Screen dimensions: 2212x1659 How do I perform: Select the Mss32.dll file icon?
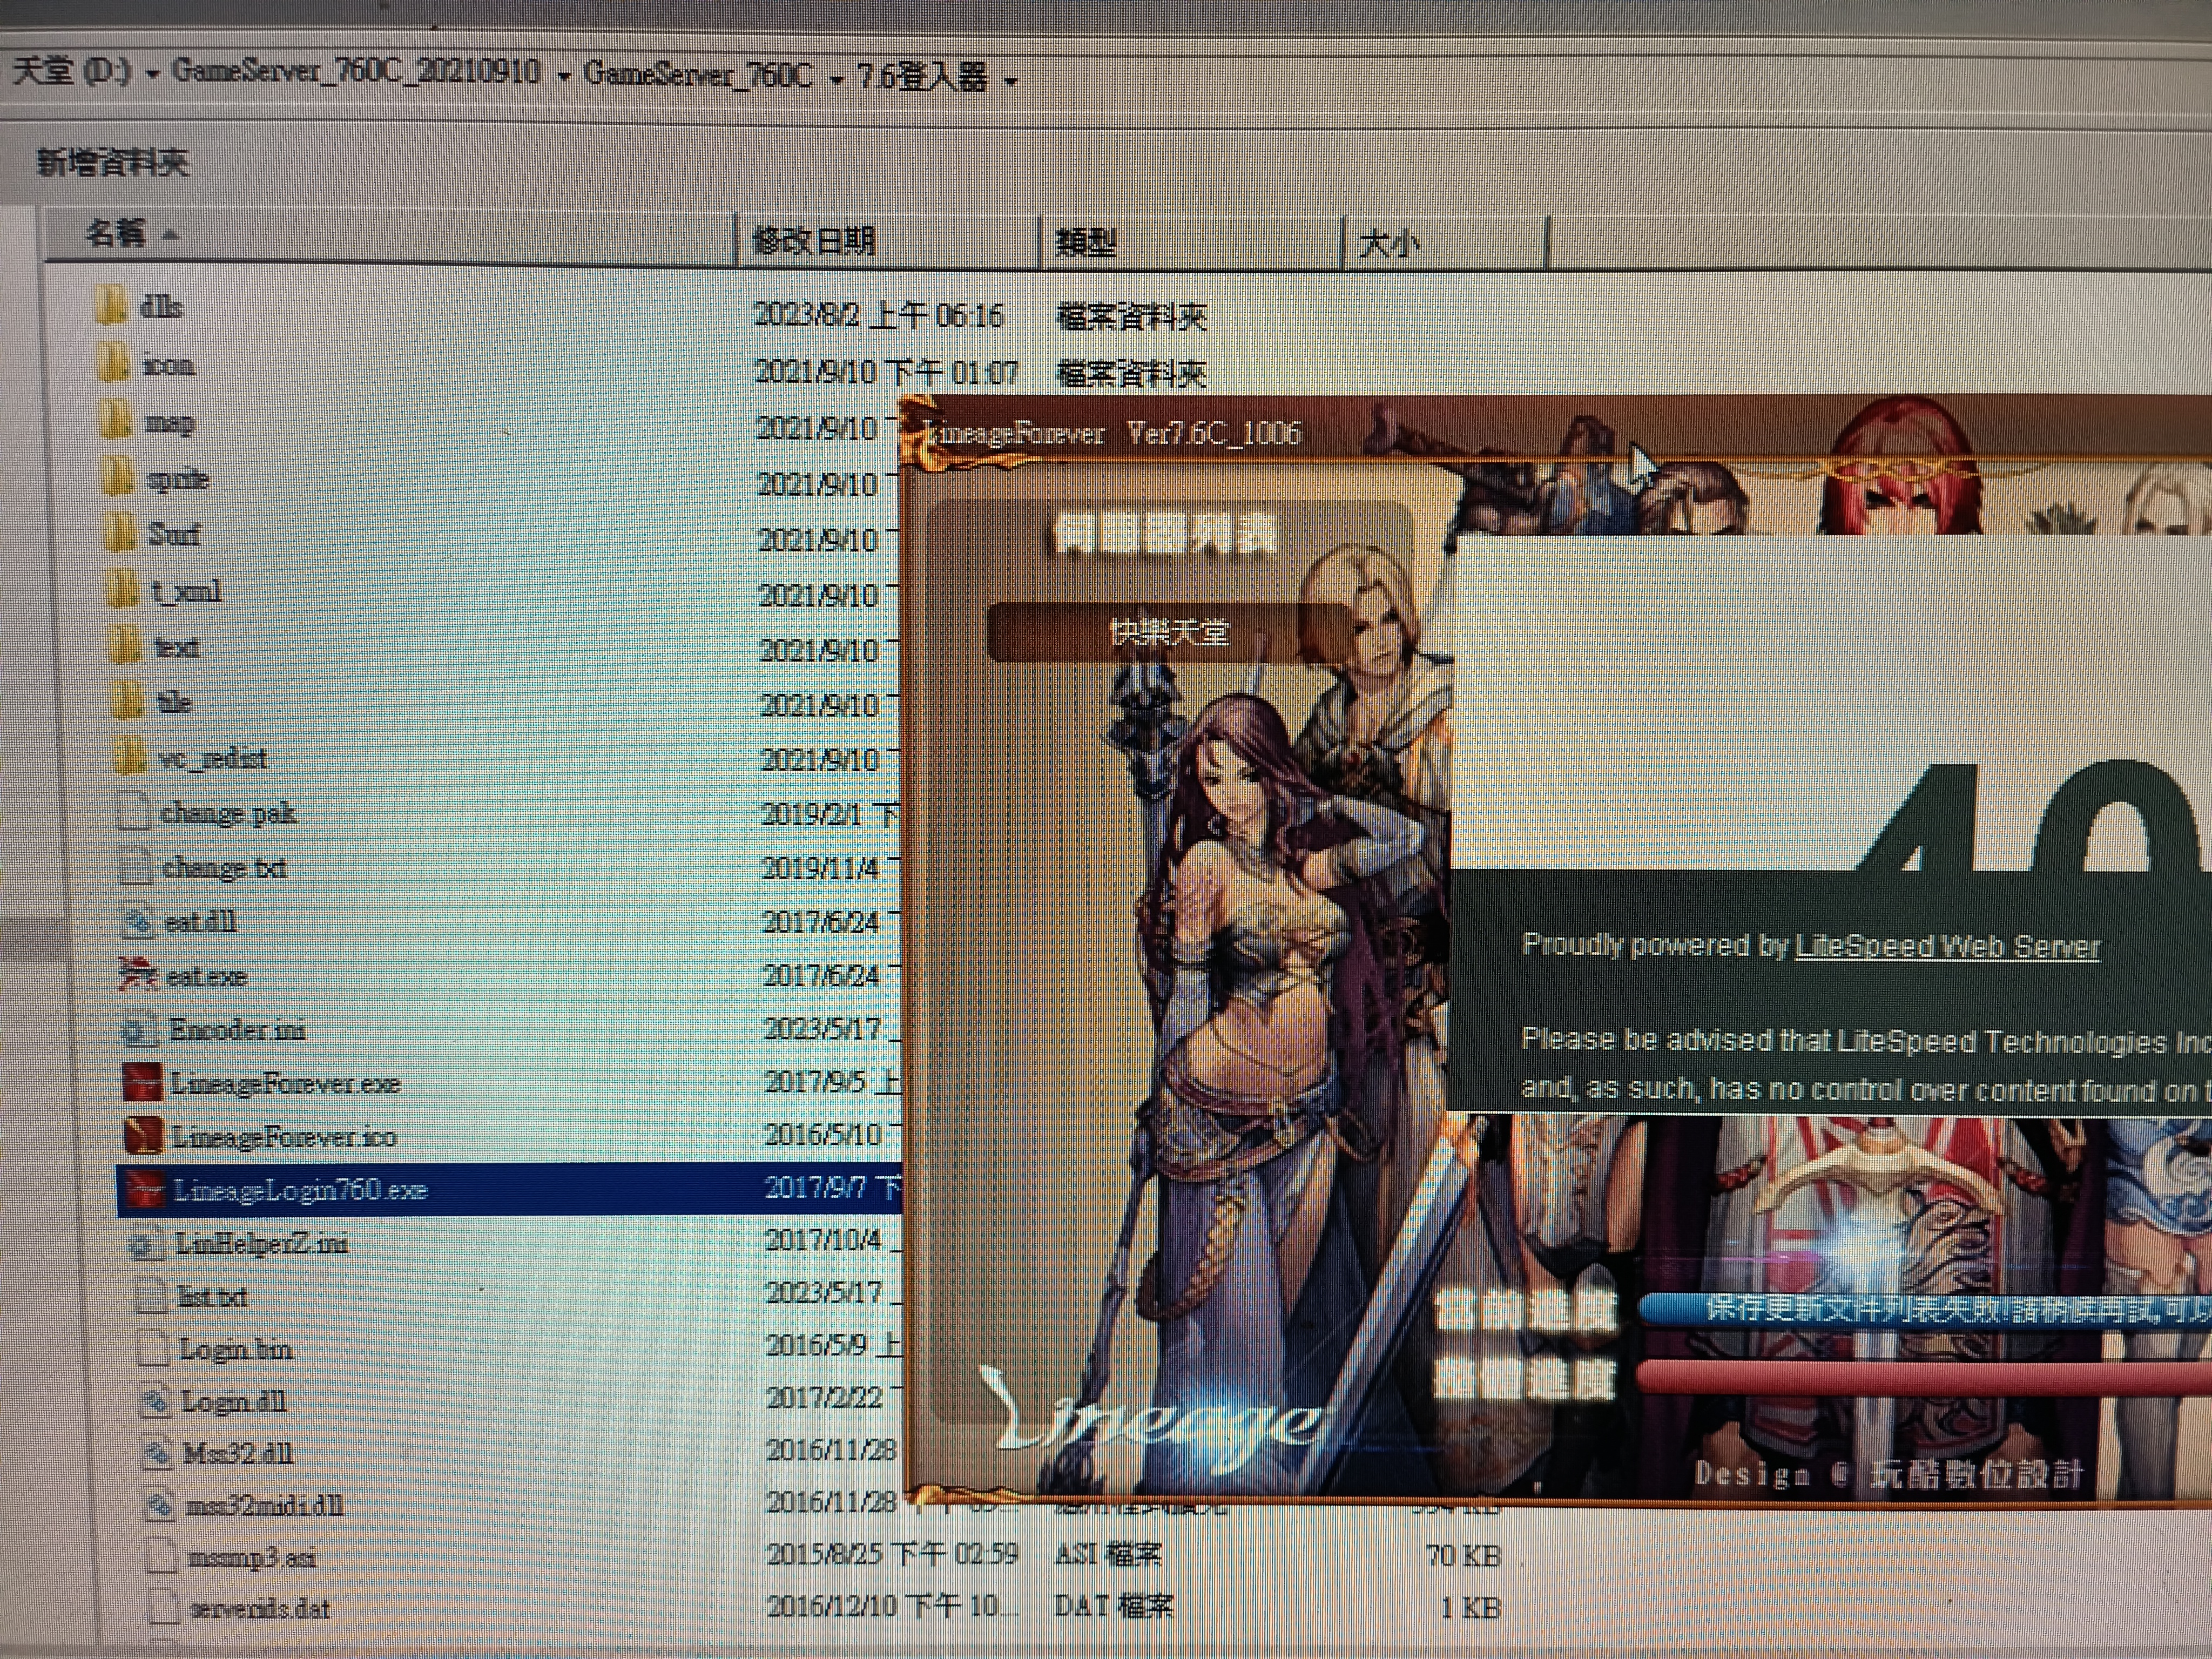coord(158,1453)
